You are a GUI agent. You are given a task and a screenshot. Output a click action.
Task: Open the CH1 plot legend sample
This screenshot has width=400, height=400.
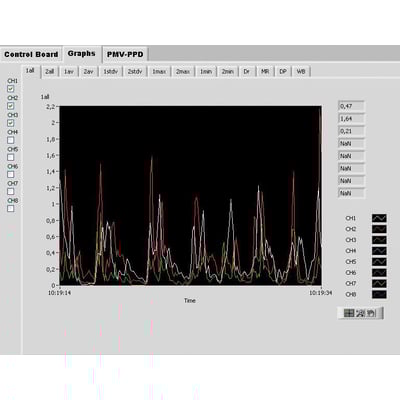(x=379, y=218)
